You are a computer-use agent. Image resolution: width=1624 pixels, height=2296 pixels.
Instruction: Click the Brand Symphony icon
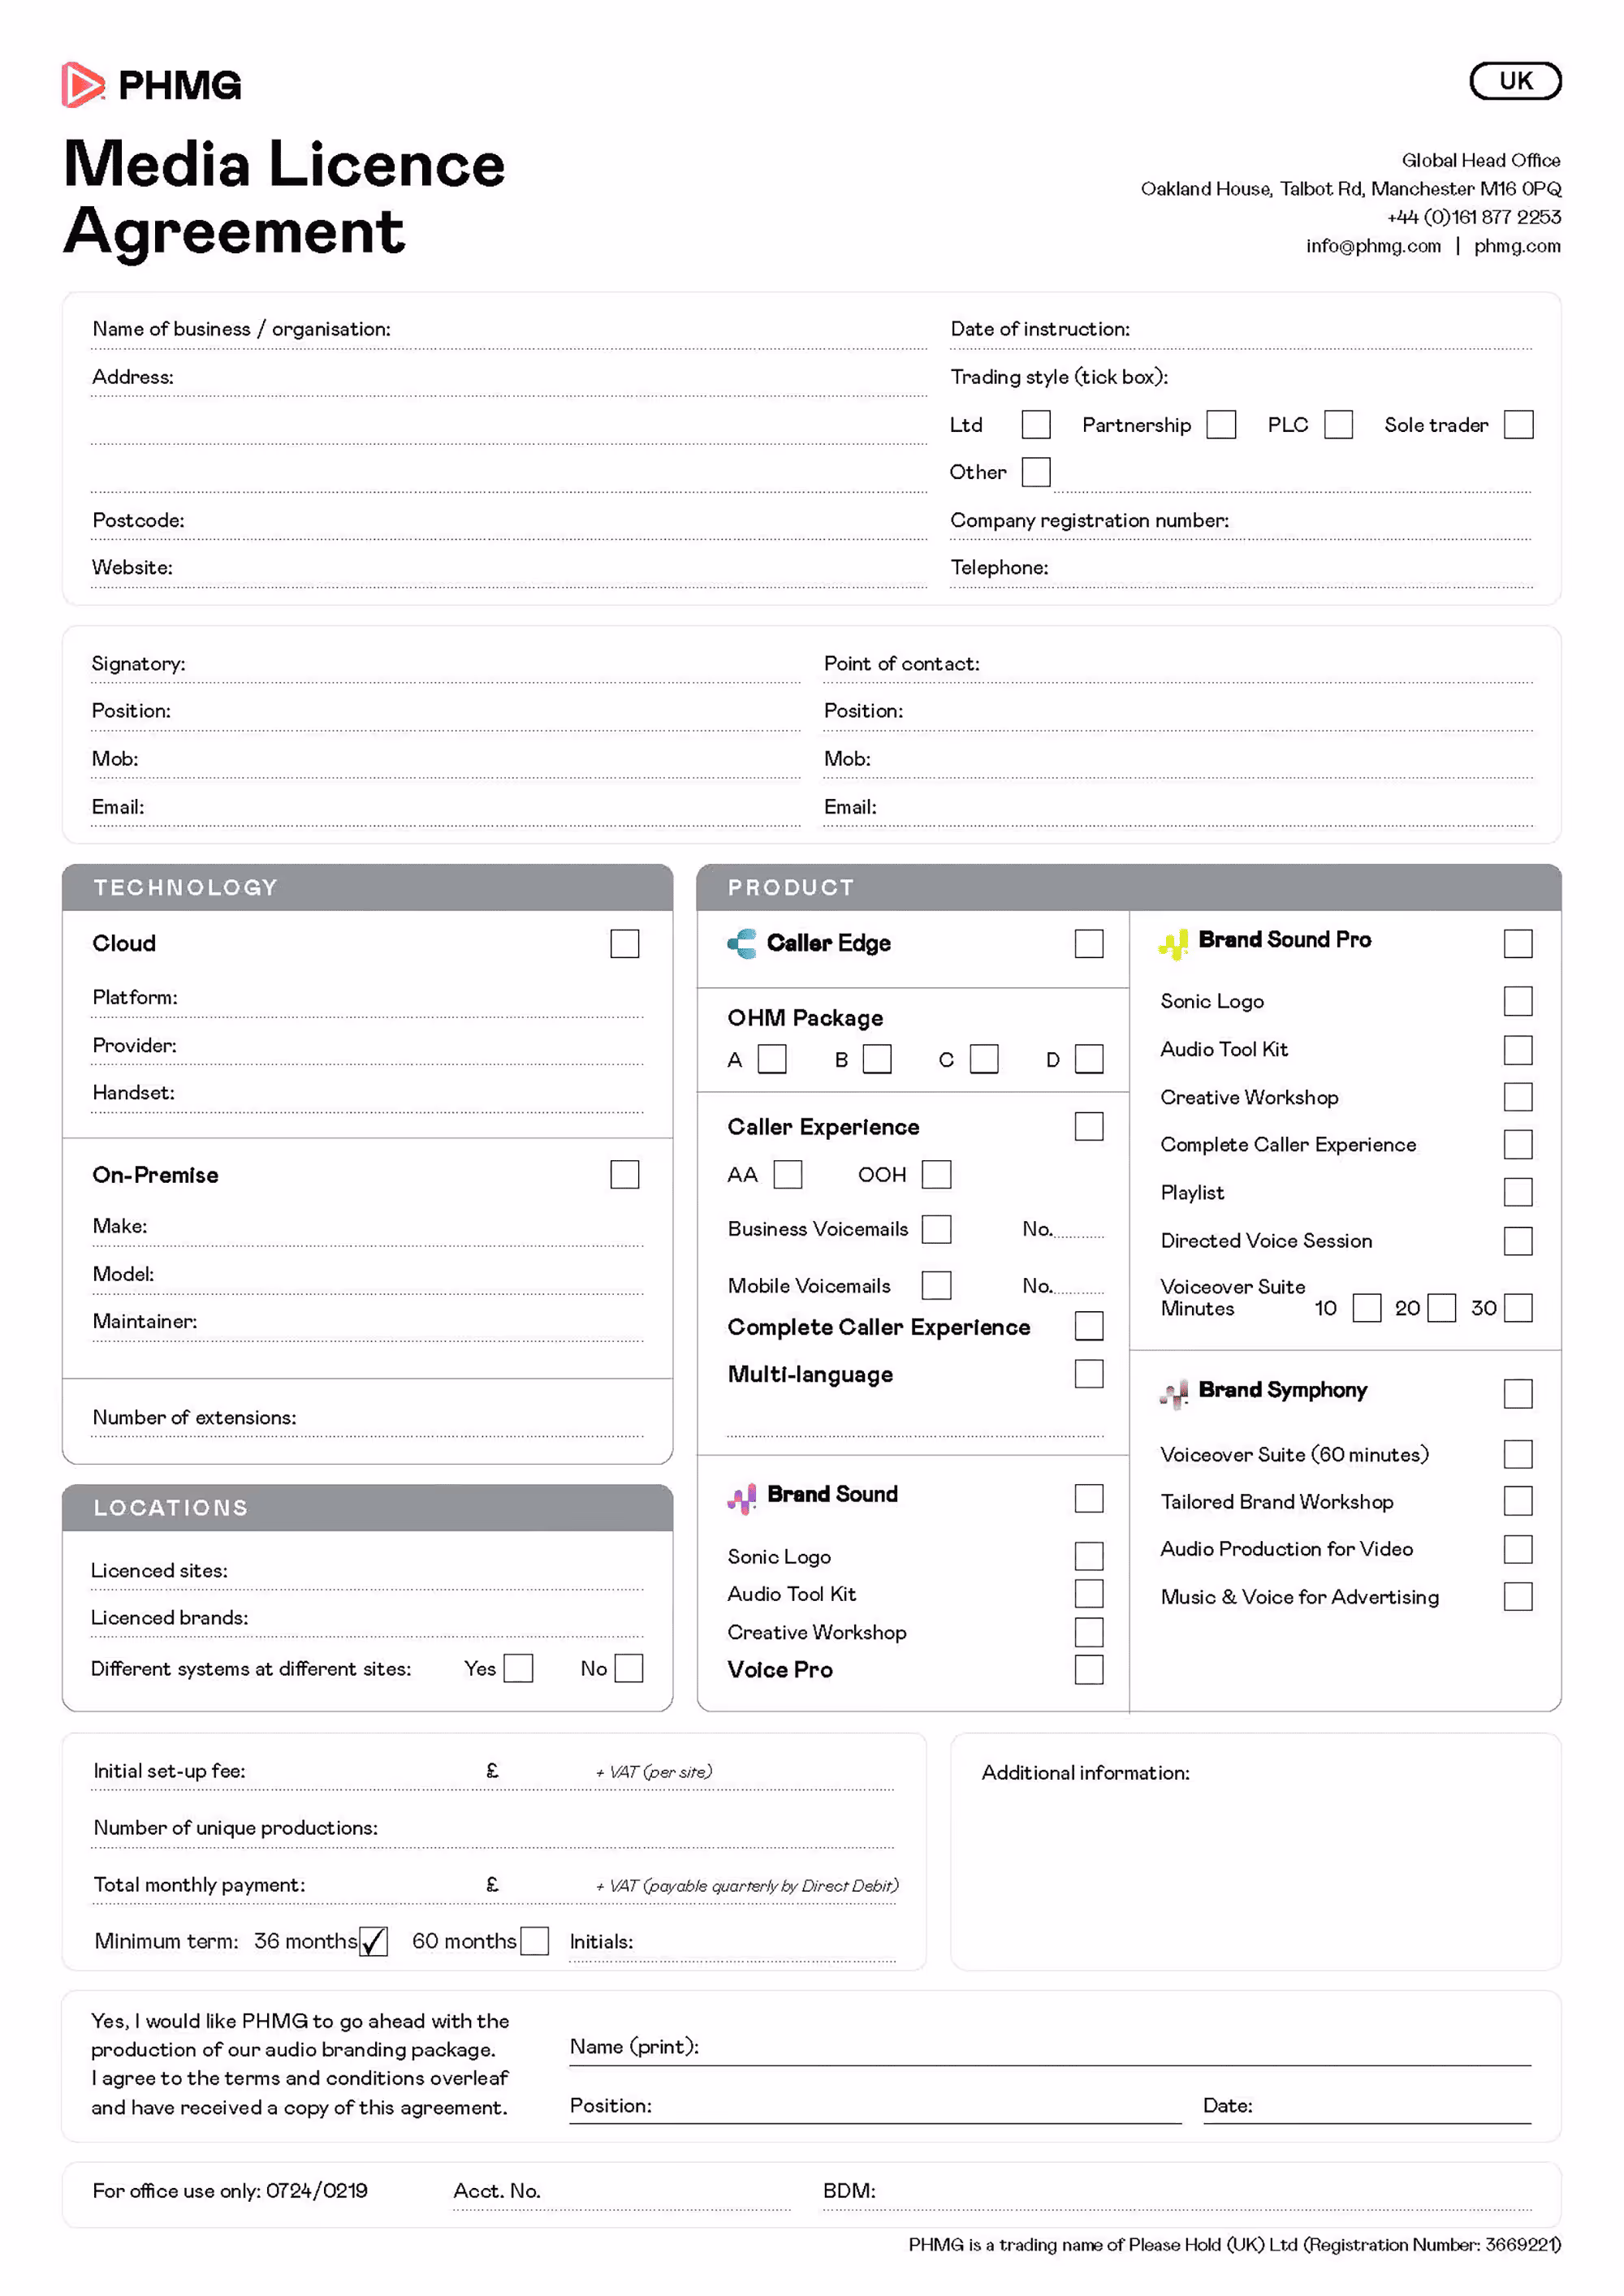tap(1173, 1393)
